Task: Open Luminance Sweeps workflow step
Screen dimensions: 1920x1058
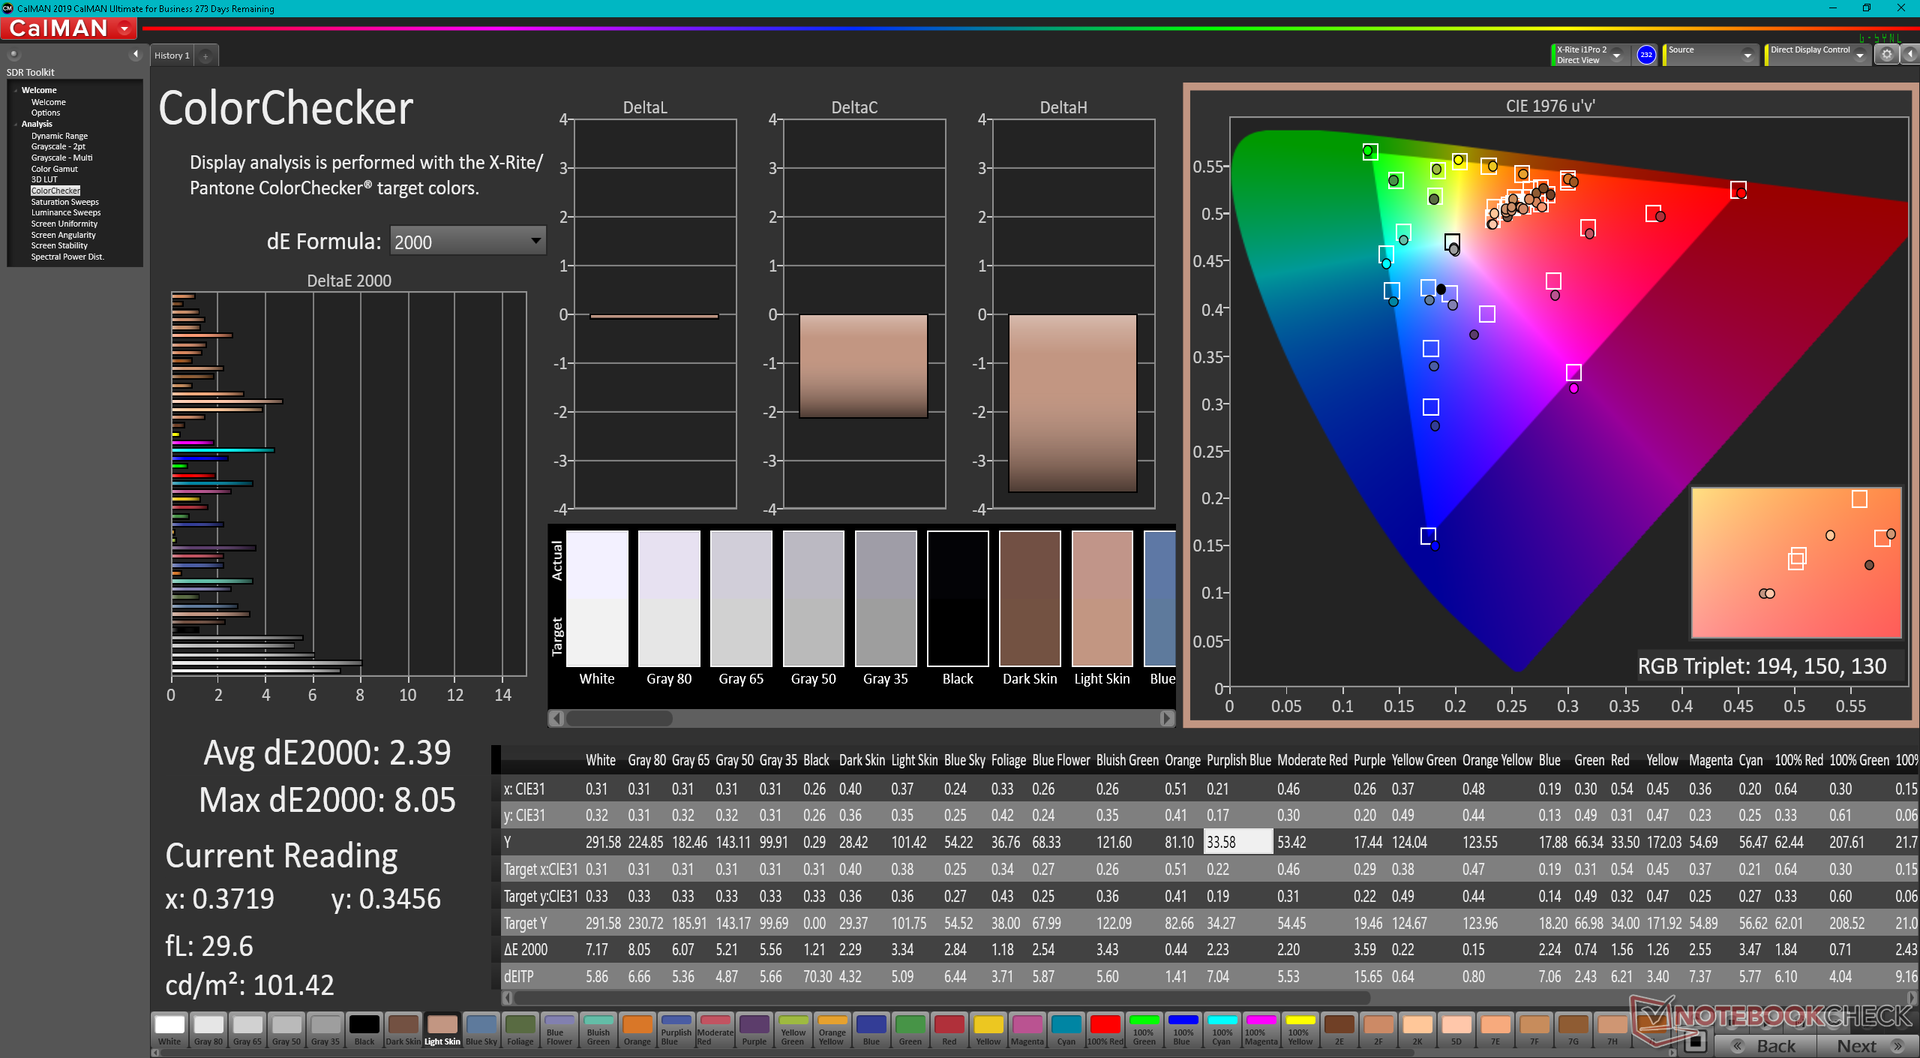Action: [66, 213]
